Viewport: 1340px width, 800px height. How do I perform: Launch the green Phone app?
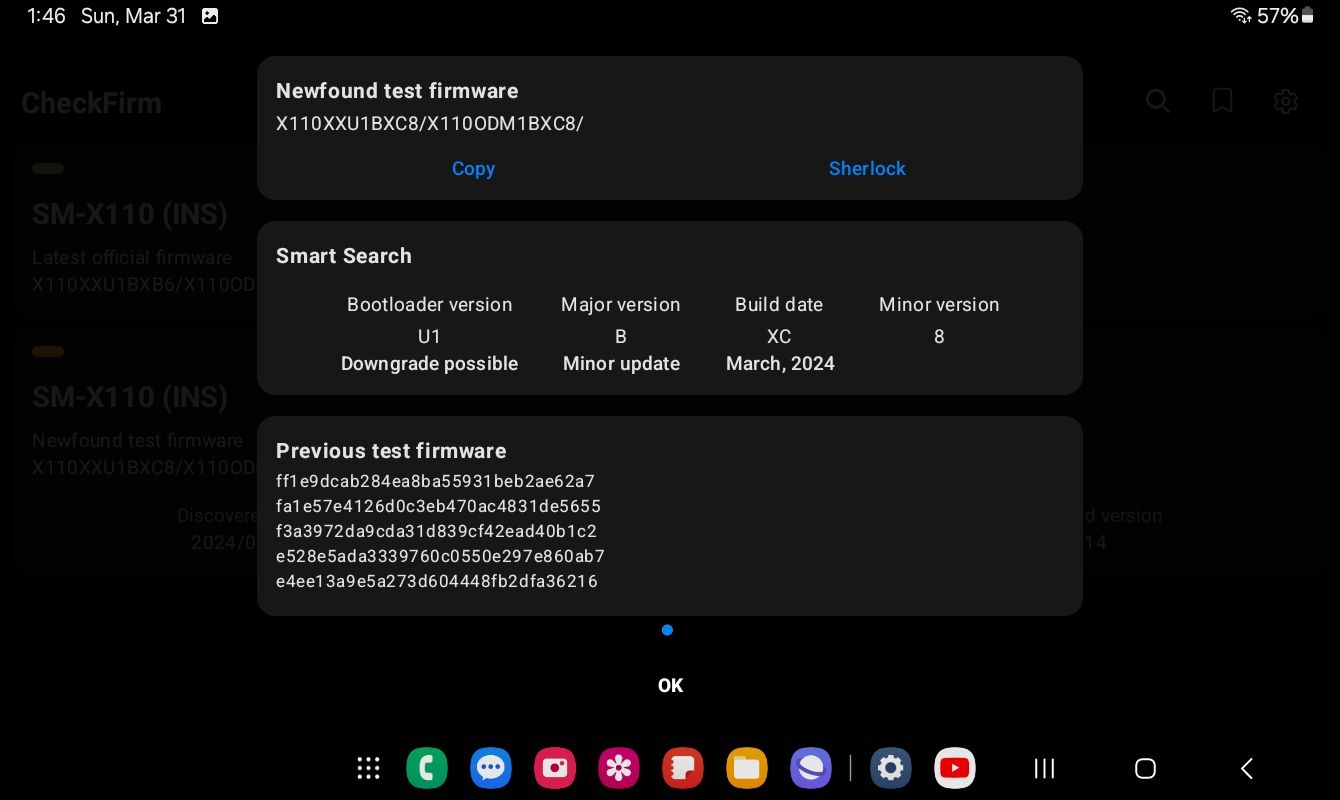[x=427, y=768]
